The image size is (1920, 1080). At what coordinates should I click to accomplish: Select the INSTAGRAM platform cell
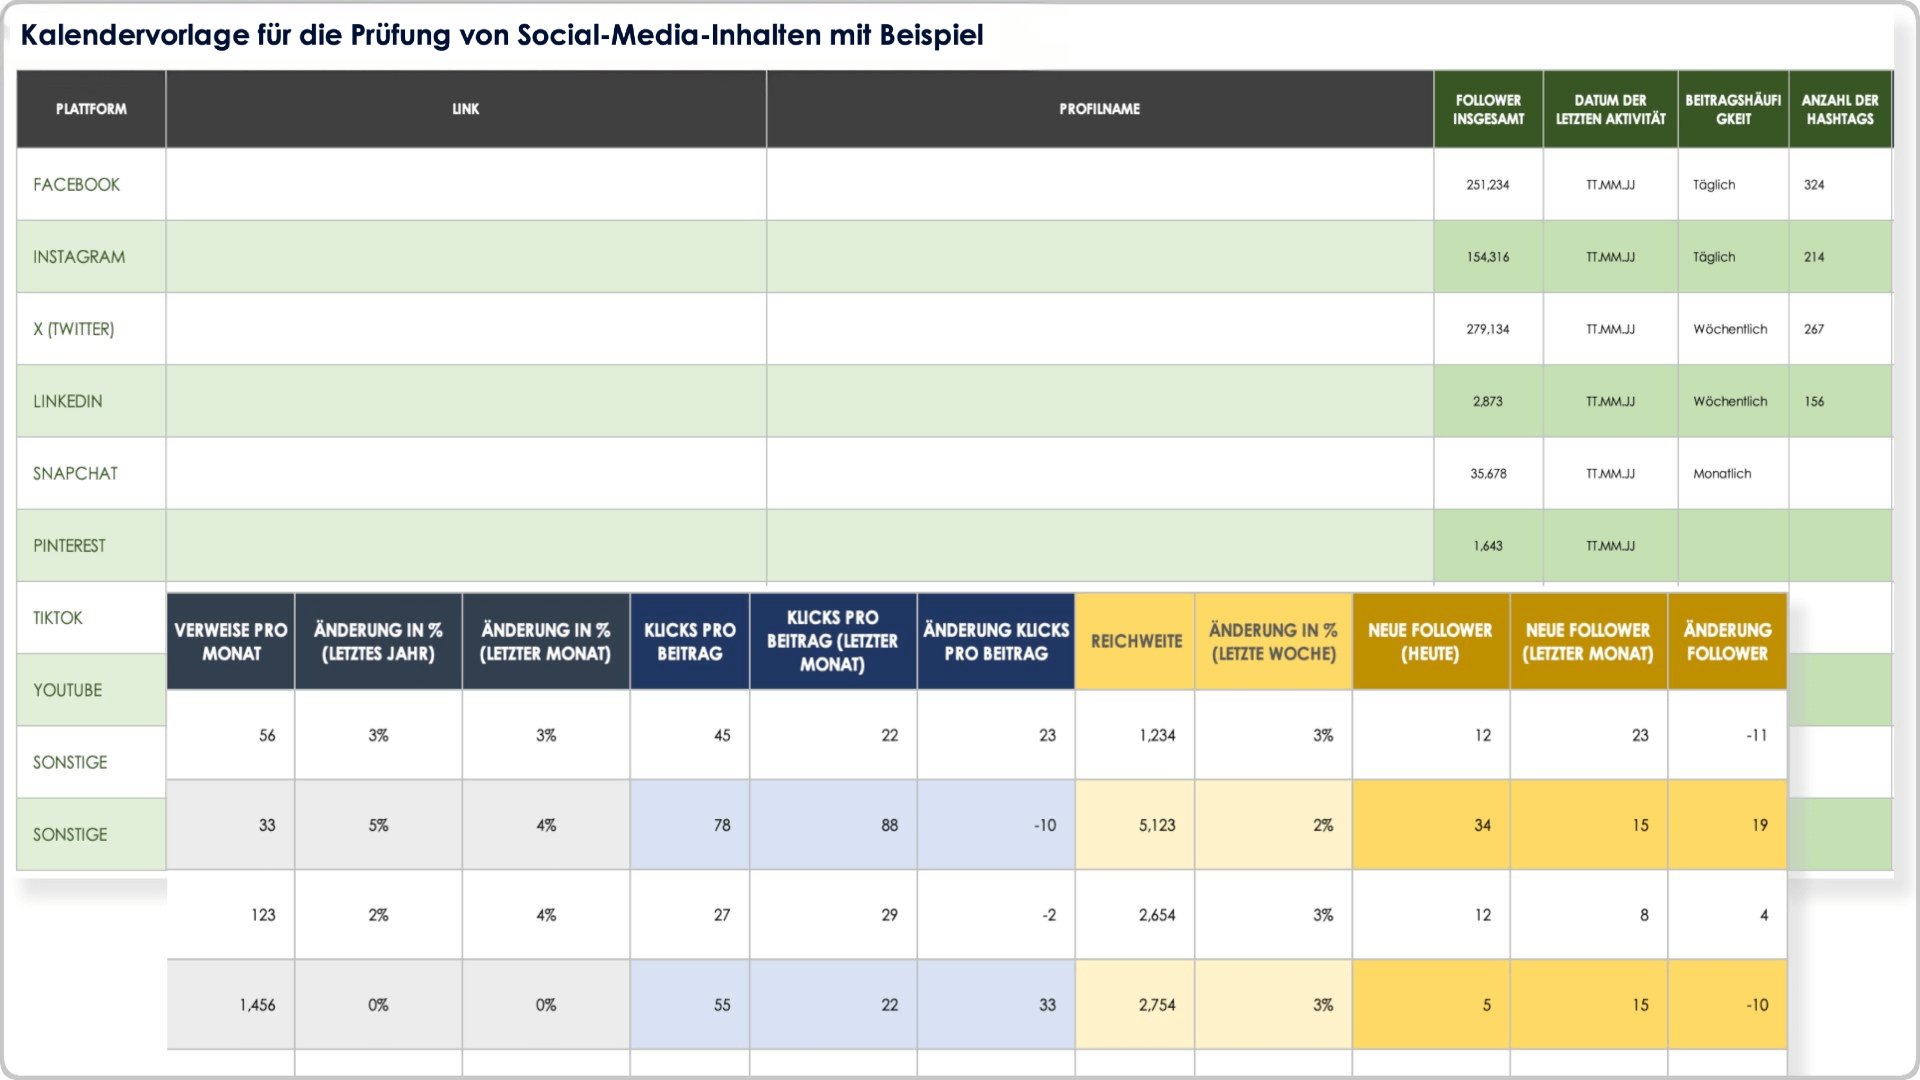91,256
